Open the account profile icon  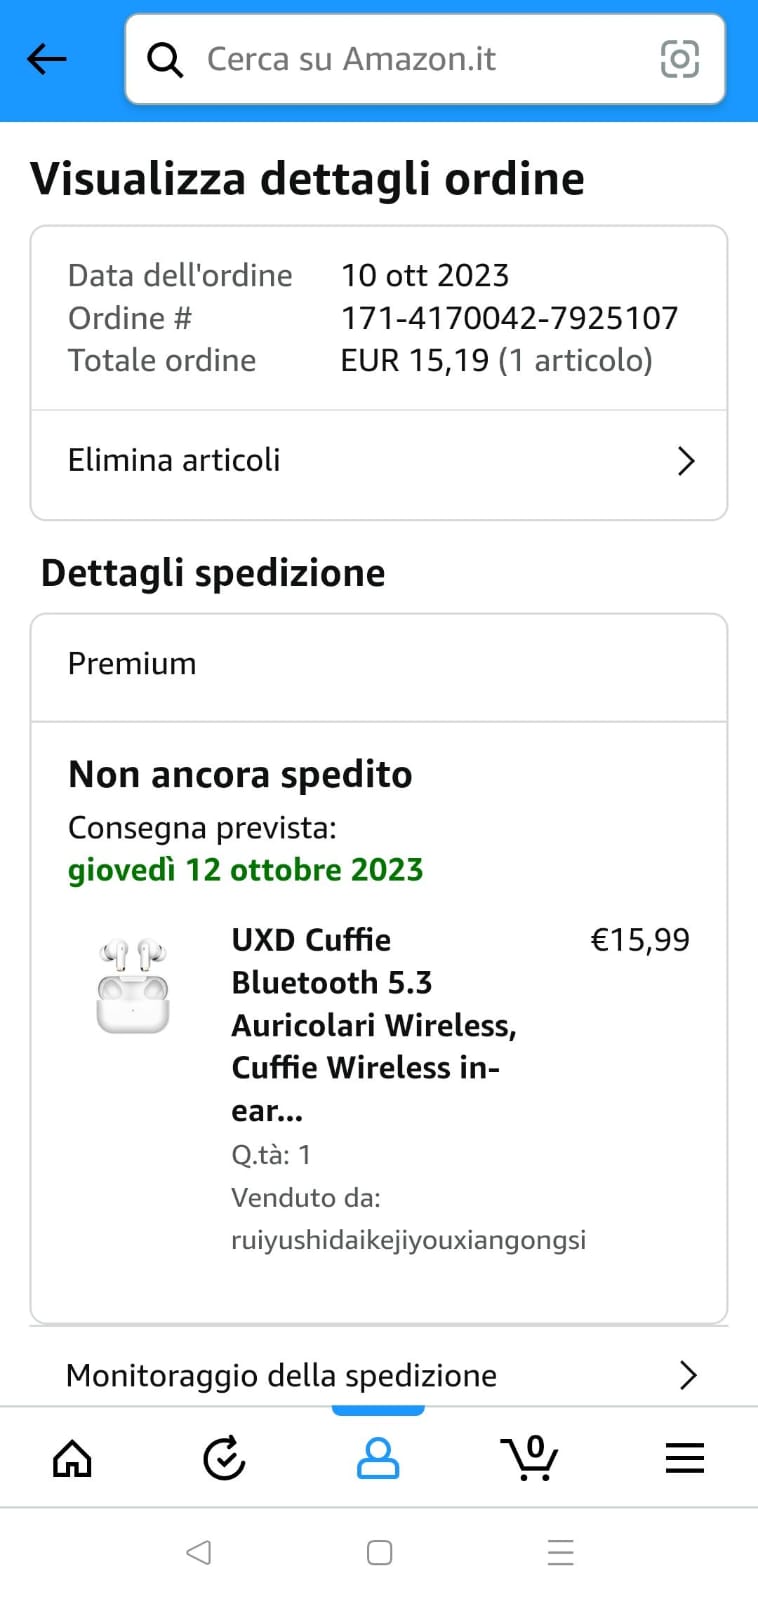pyautogui.click(x=378, y=1459)
